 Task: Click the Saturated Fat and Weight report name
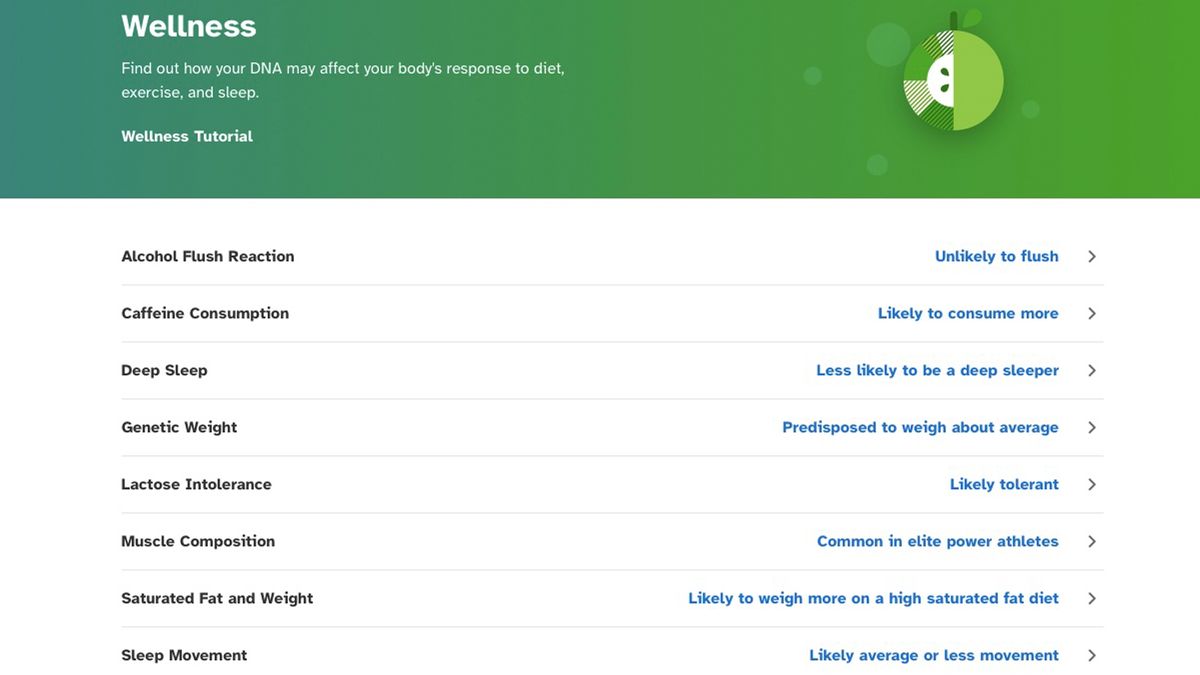tap(217, 598)
